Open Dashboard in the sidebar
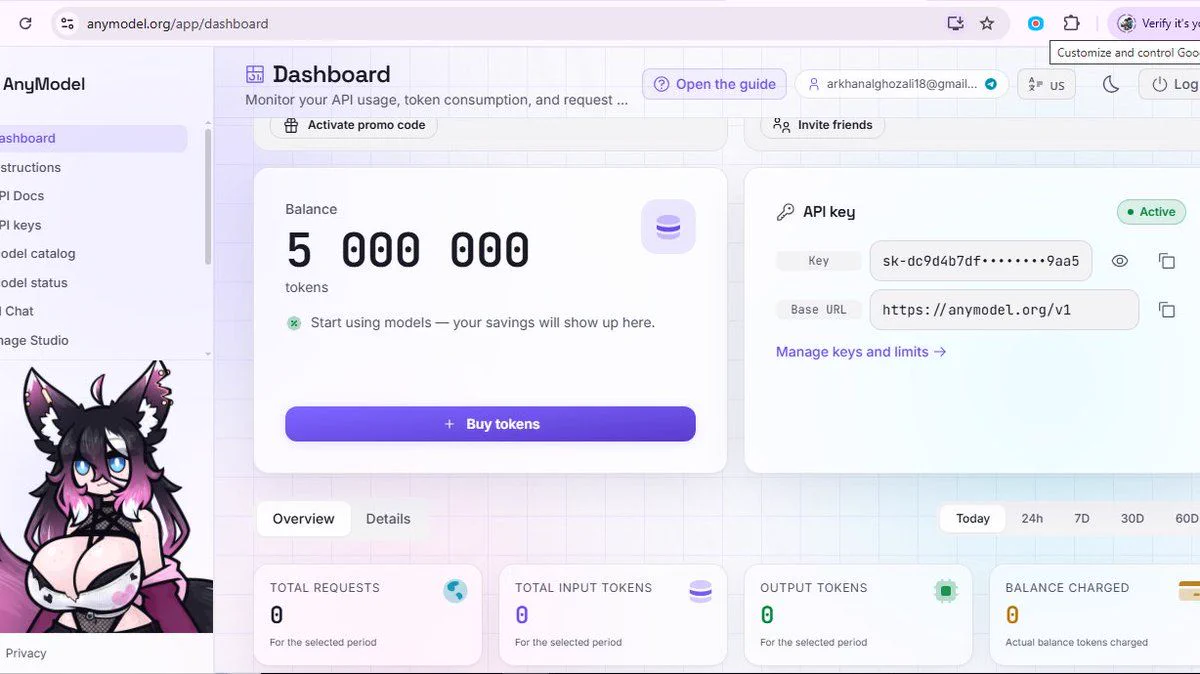1200x674 pixels. point(92,138)
